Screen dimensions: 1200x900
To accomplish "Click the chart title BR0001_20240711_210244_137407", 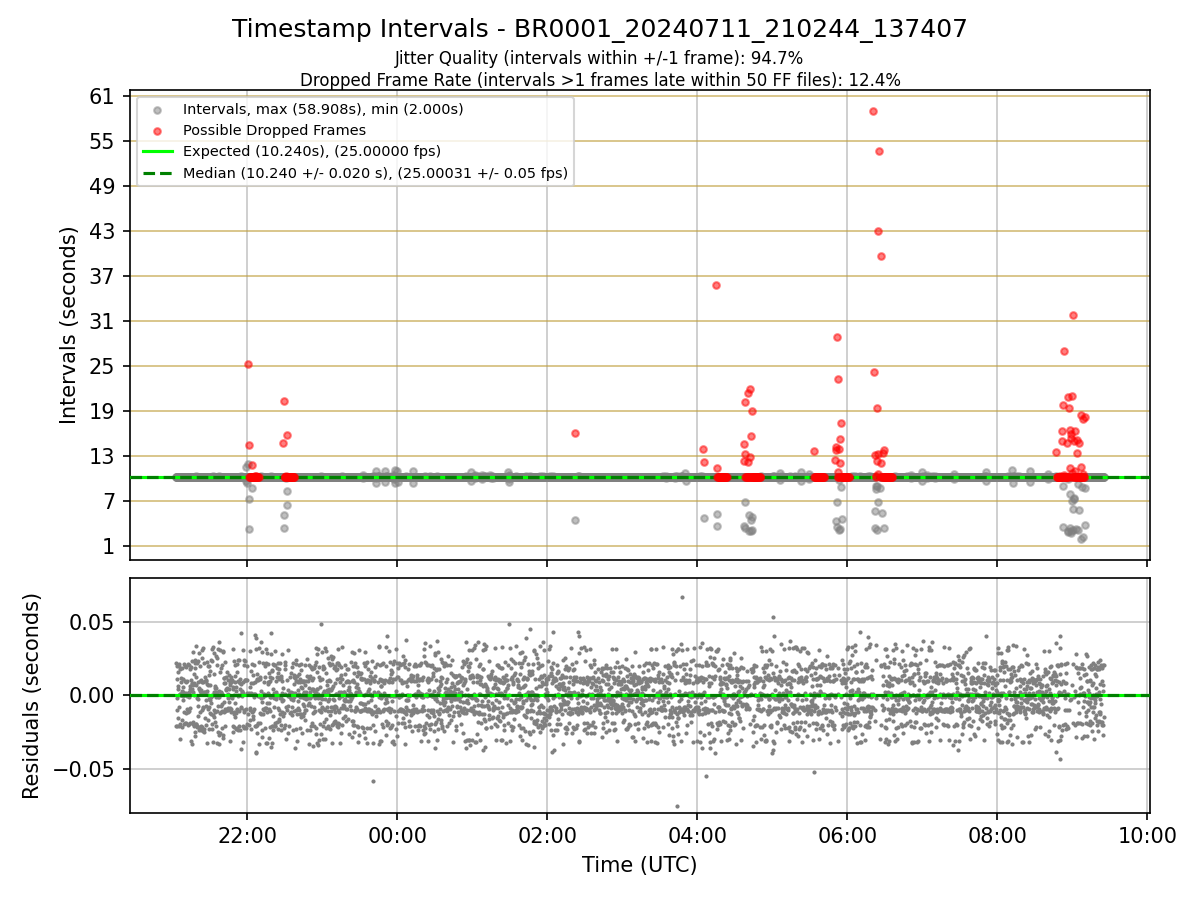I will coord(599,29).
